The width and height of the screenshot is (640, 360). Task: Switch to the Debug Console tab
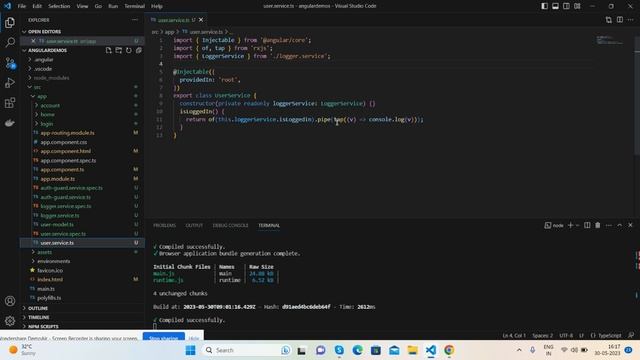tap(230, 225)
